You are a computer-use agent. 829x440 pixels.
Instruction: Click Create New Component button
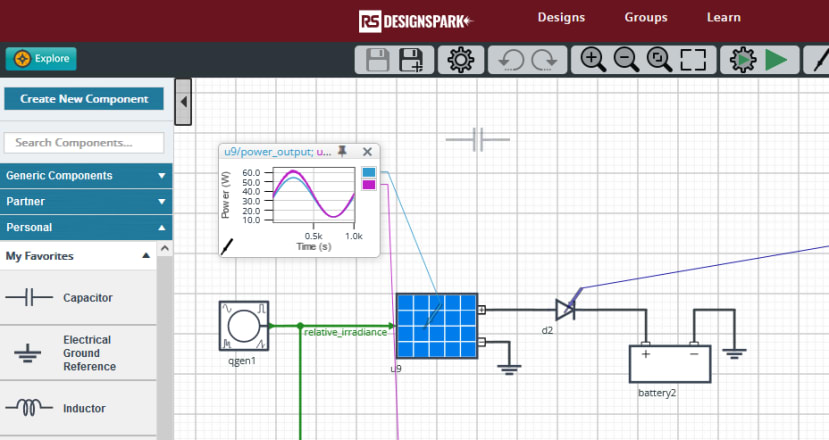pyautogui.click(x=84, y=99)
